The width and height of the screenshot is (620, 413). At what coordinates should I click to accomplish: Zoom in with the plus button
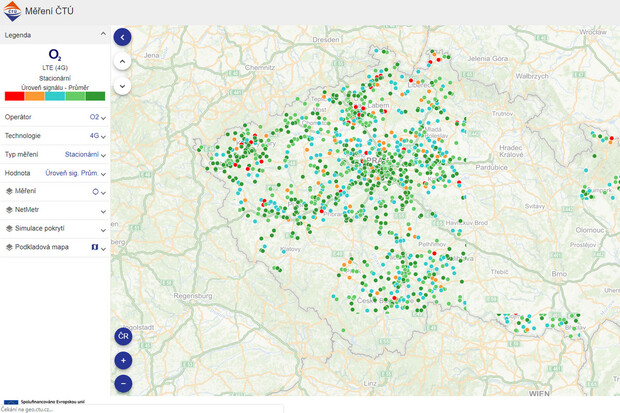click(123, 360)
